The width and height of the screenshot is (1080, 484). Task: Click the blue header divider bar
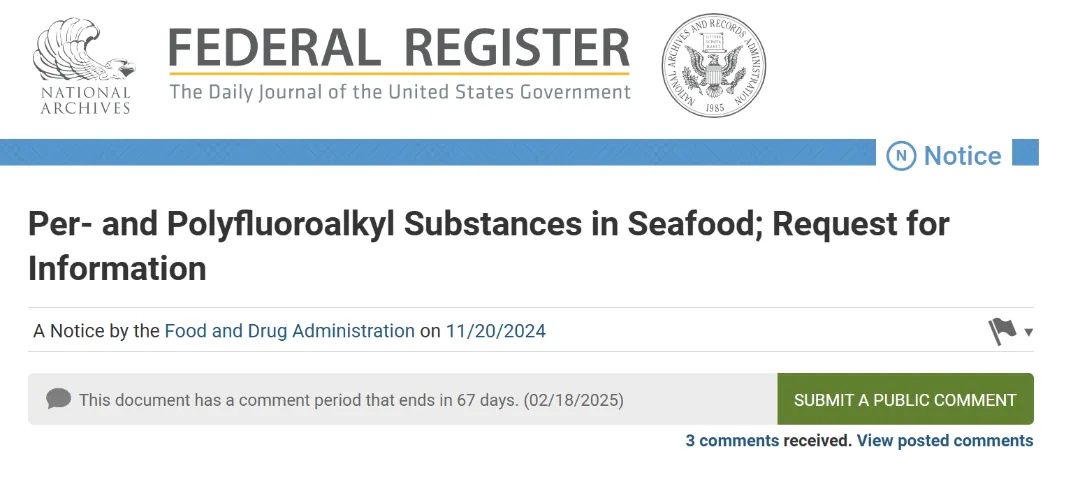(x=437, y=152)
